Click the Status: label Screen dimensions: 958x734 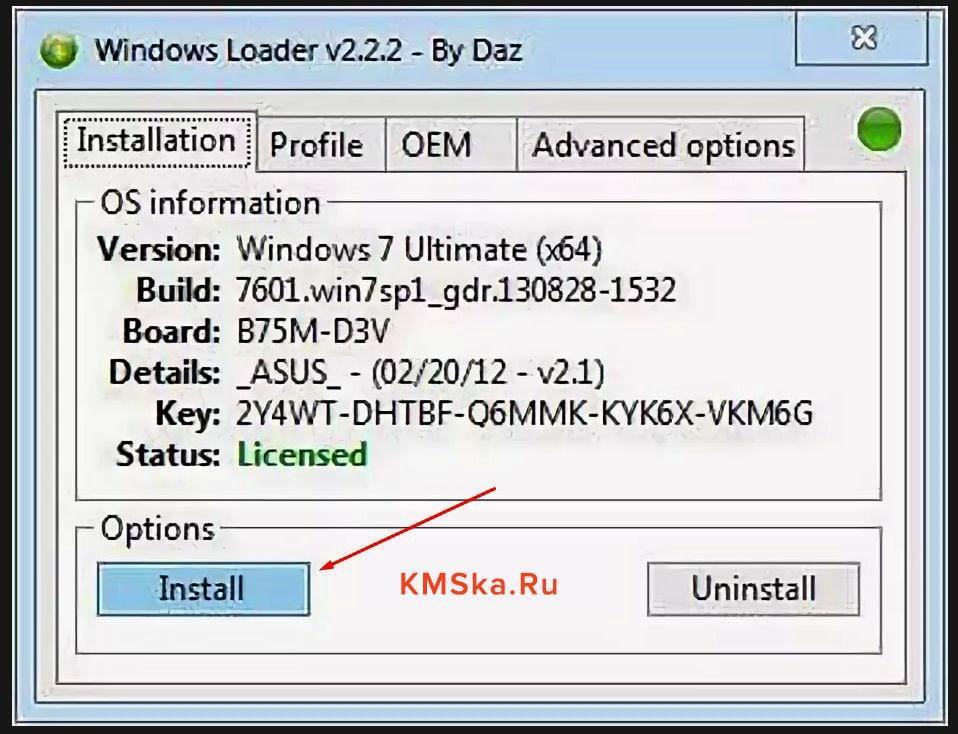pos(168,454)
